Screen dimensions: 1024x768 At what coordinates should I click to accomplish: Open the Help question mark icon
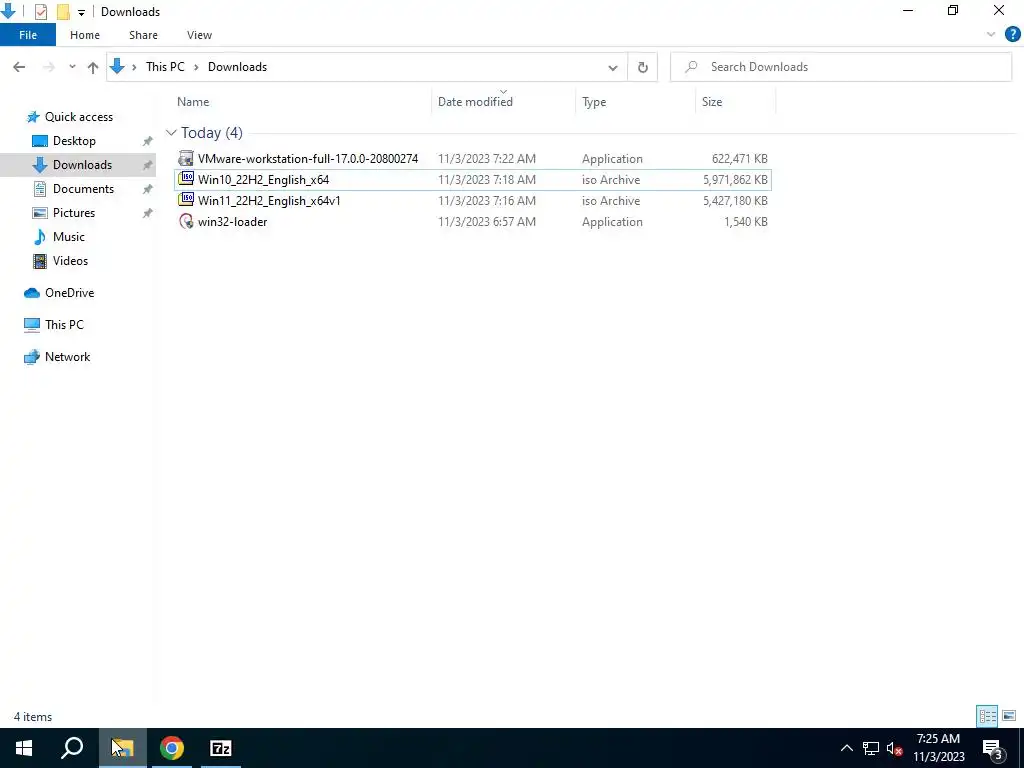1012,35
